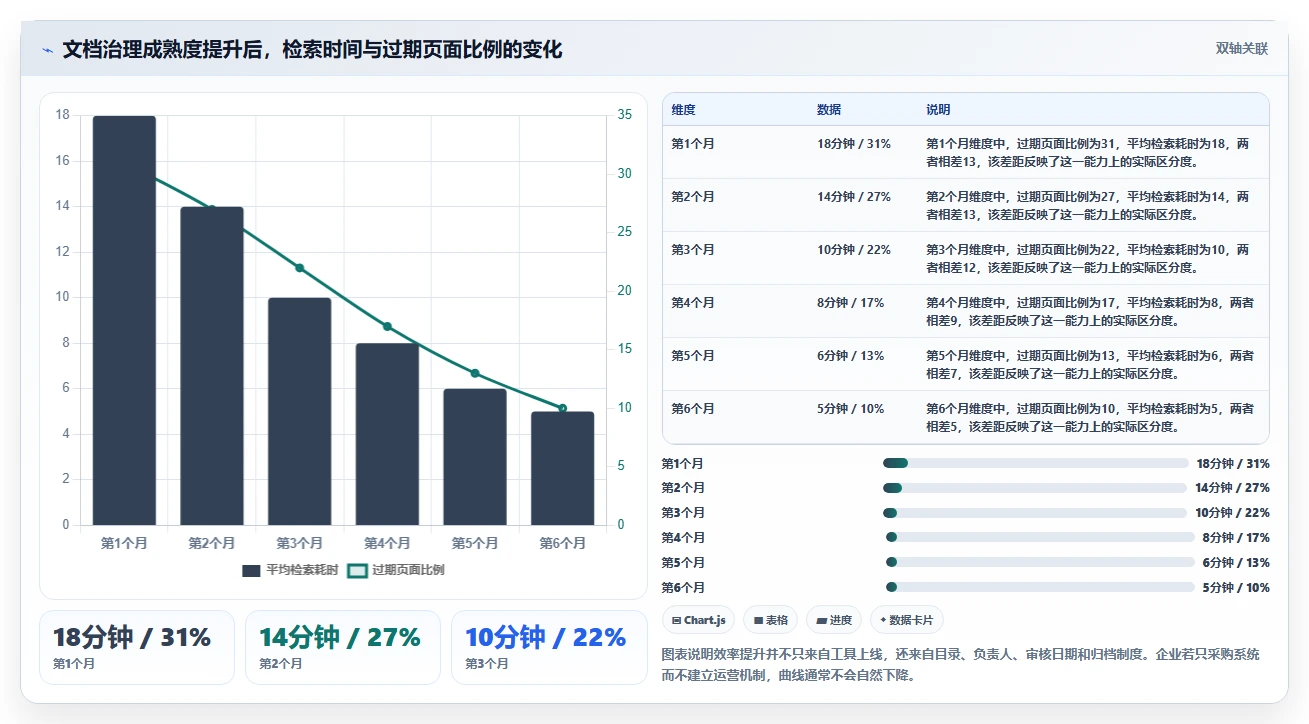Viewport: 1309px width, 724px height.
Task: Click the progress value 5分钟 / 10%
Action: [1236, 588]
